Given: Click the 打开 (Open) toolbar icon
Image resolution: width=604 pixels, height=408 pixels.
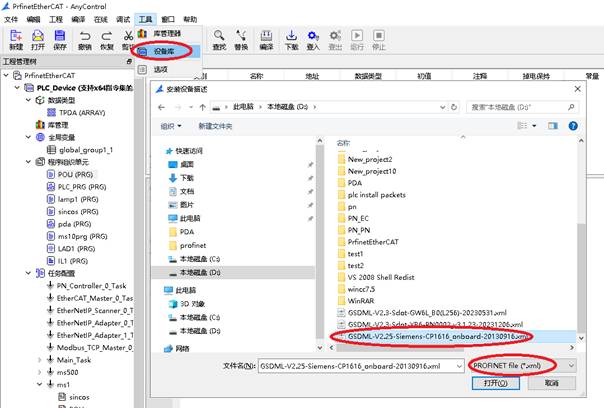Looking at the screenshot, I should (38, 40).
